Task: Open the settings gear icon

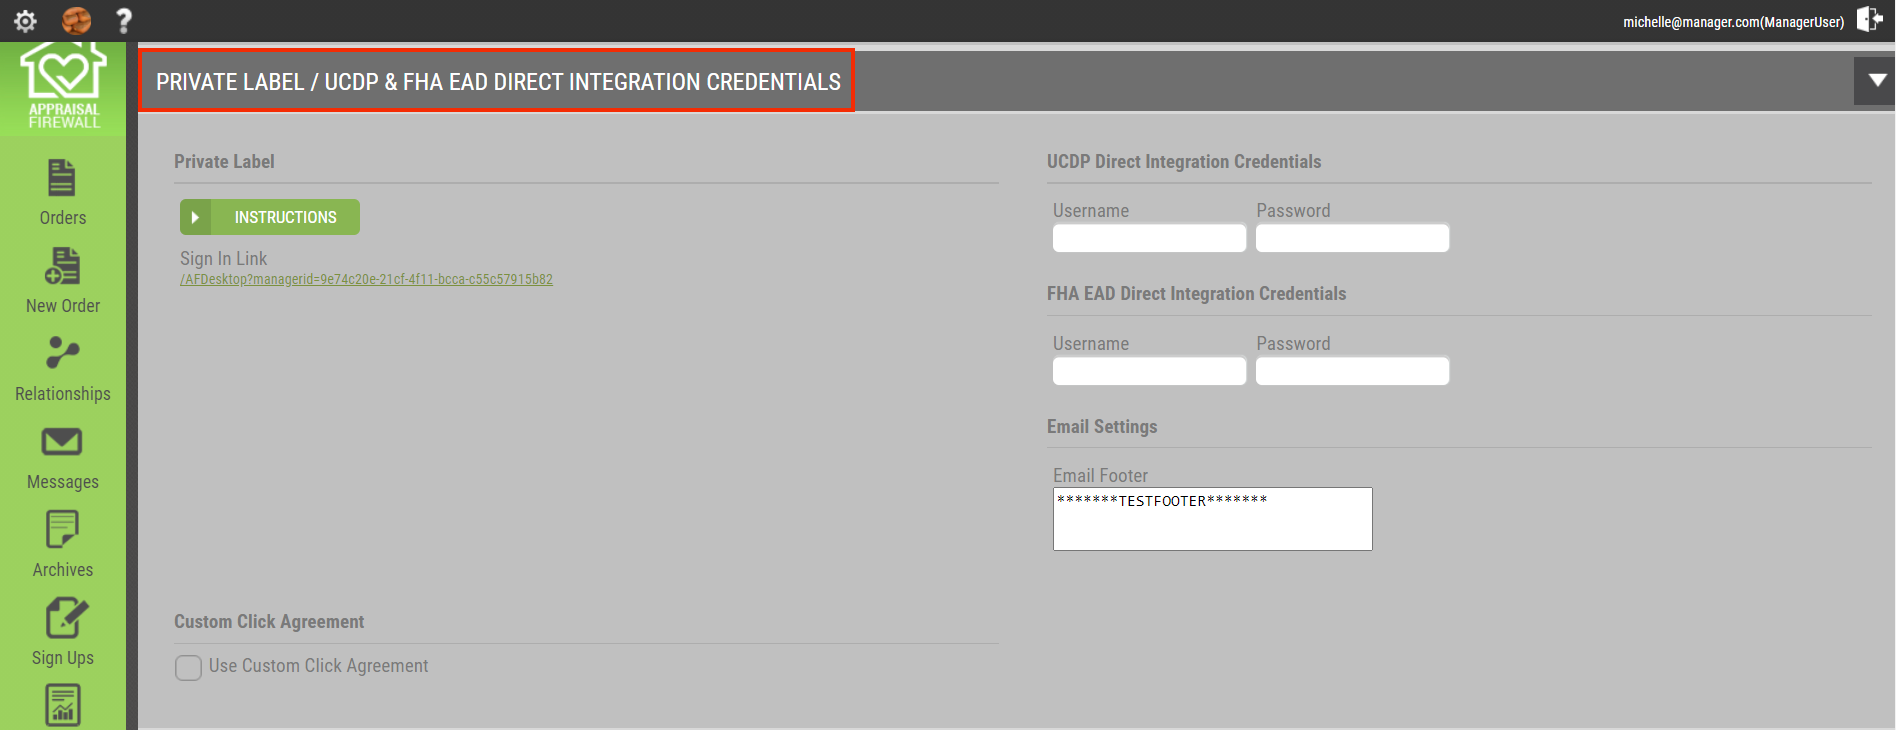Action: pyautogui.click(x=25, y=20)
